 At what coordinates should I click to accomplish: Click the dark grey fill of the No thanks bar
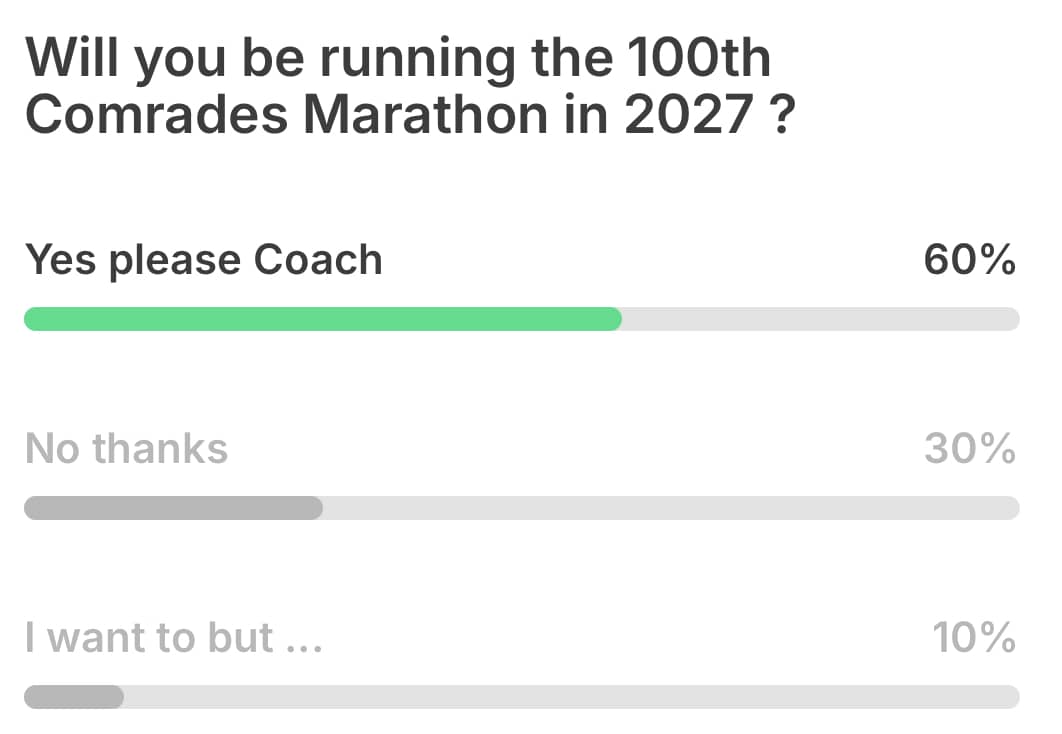click(x=173, y=508)
